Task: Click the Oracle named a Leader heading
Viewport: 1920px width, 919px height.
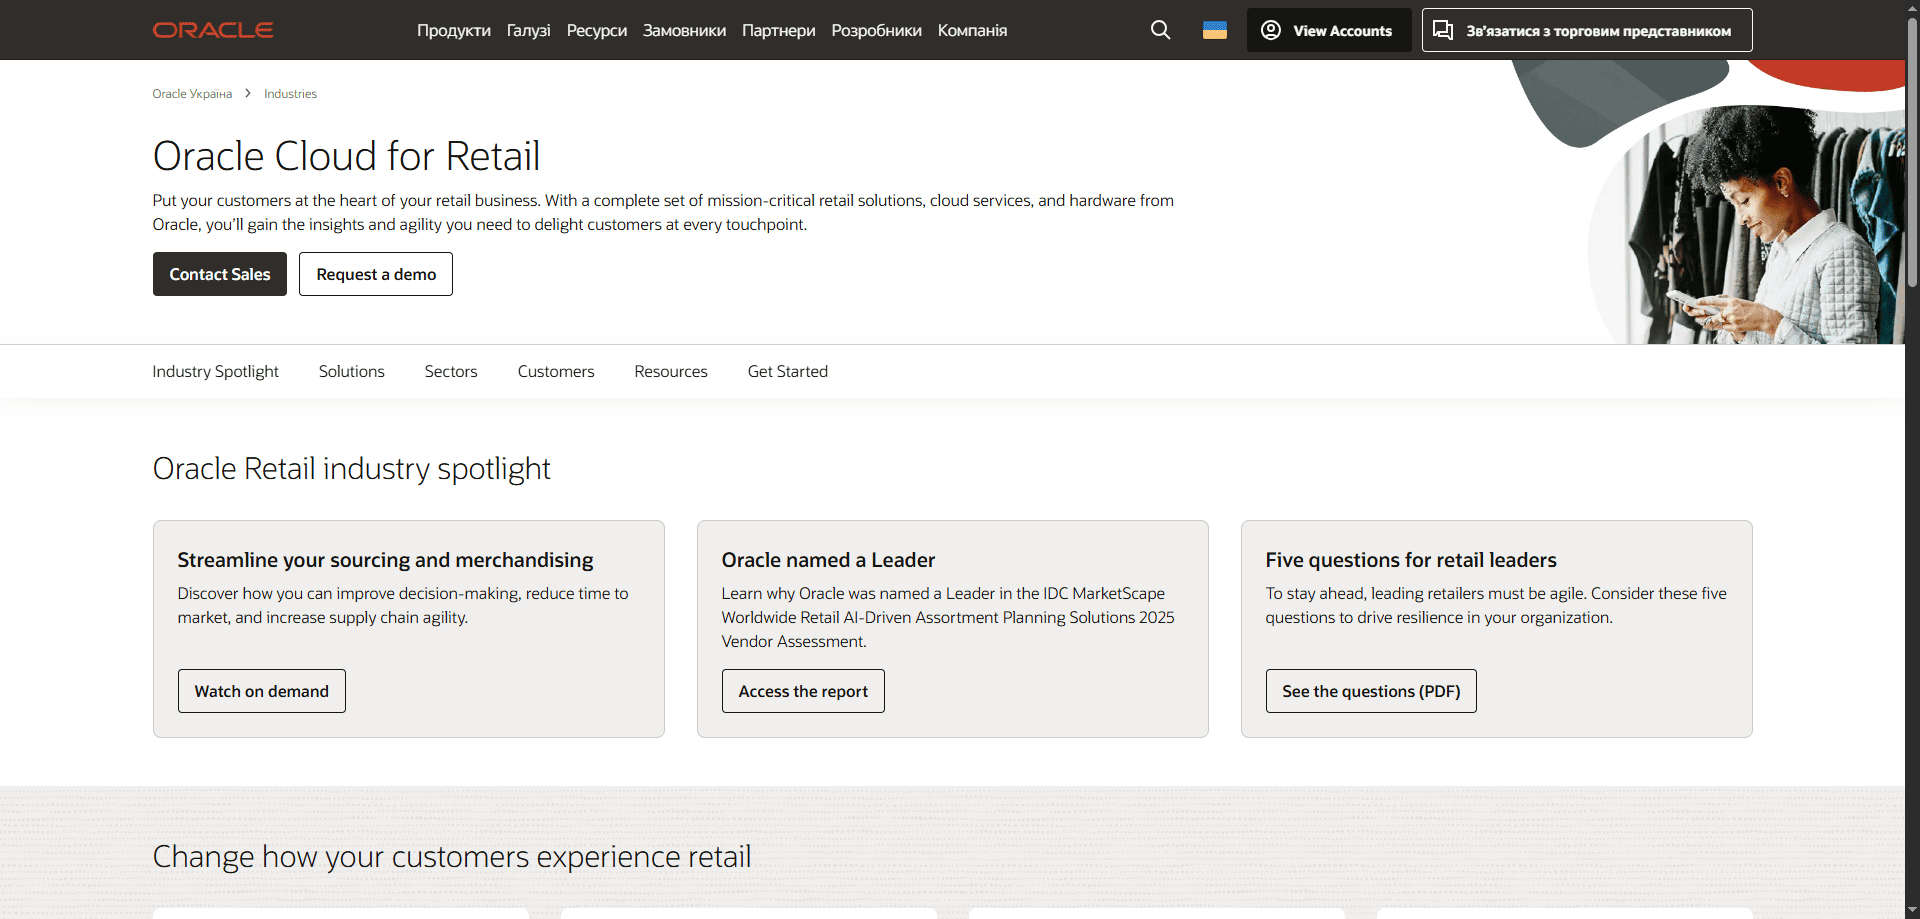Action: (x=828, y=560)
